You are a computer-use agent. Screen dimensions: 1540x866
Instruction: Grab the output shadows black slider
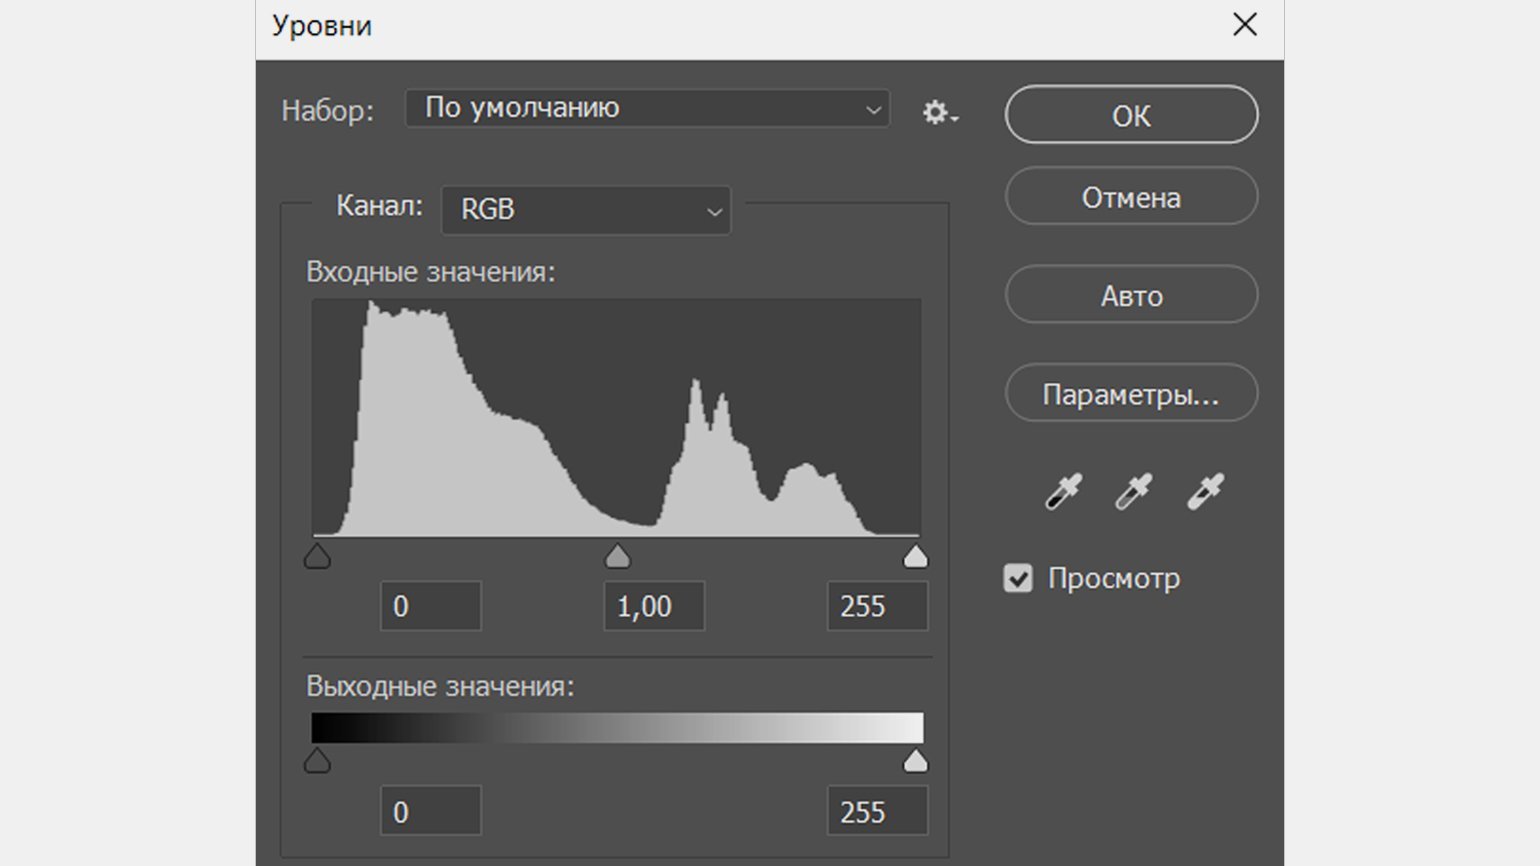pyautogui.click(x=317, y=761)
